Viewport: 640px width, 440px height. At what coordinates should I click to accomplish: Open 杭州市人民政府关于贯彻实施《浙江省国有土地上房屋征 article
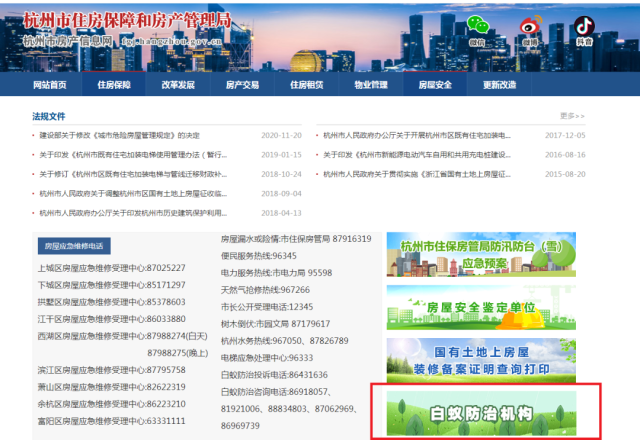(417, 174)
